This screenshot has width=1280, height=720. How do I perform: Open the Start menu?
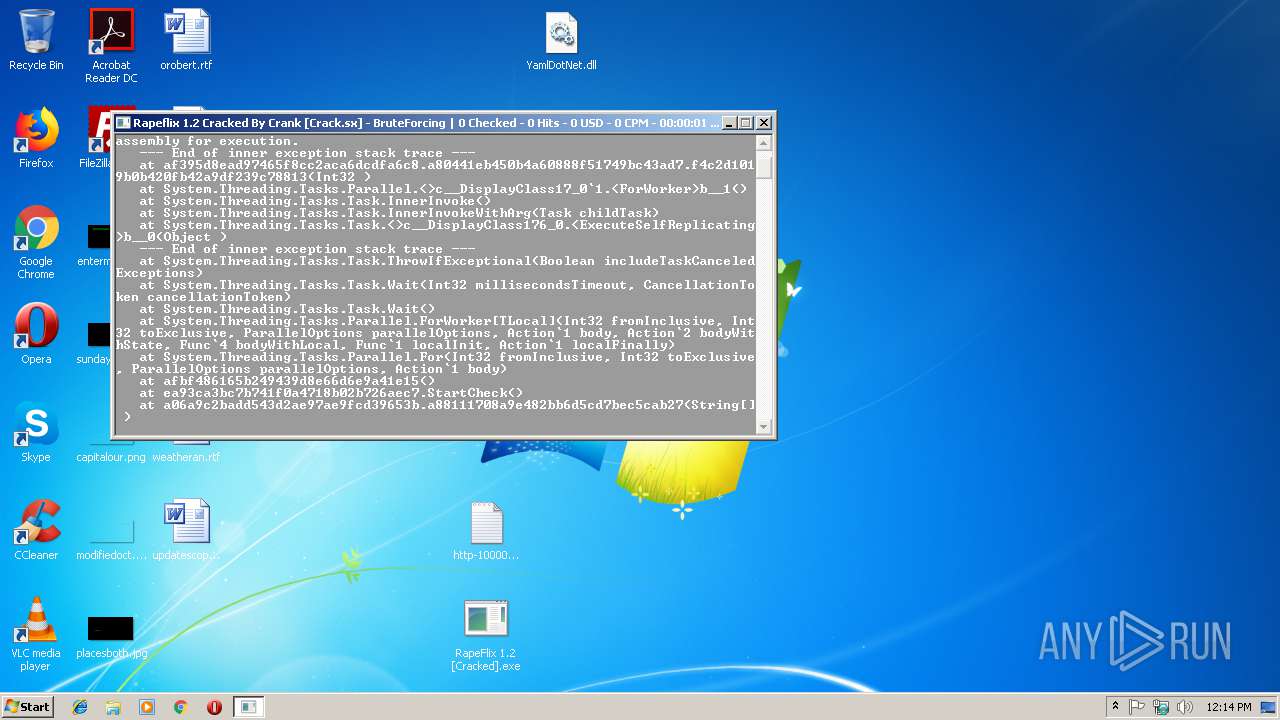point(28,707)
